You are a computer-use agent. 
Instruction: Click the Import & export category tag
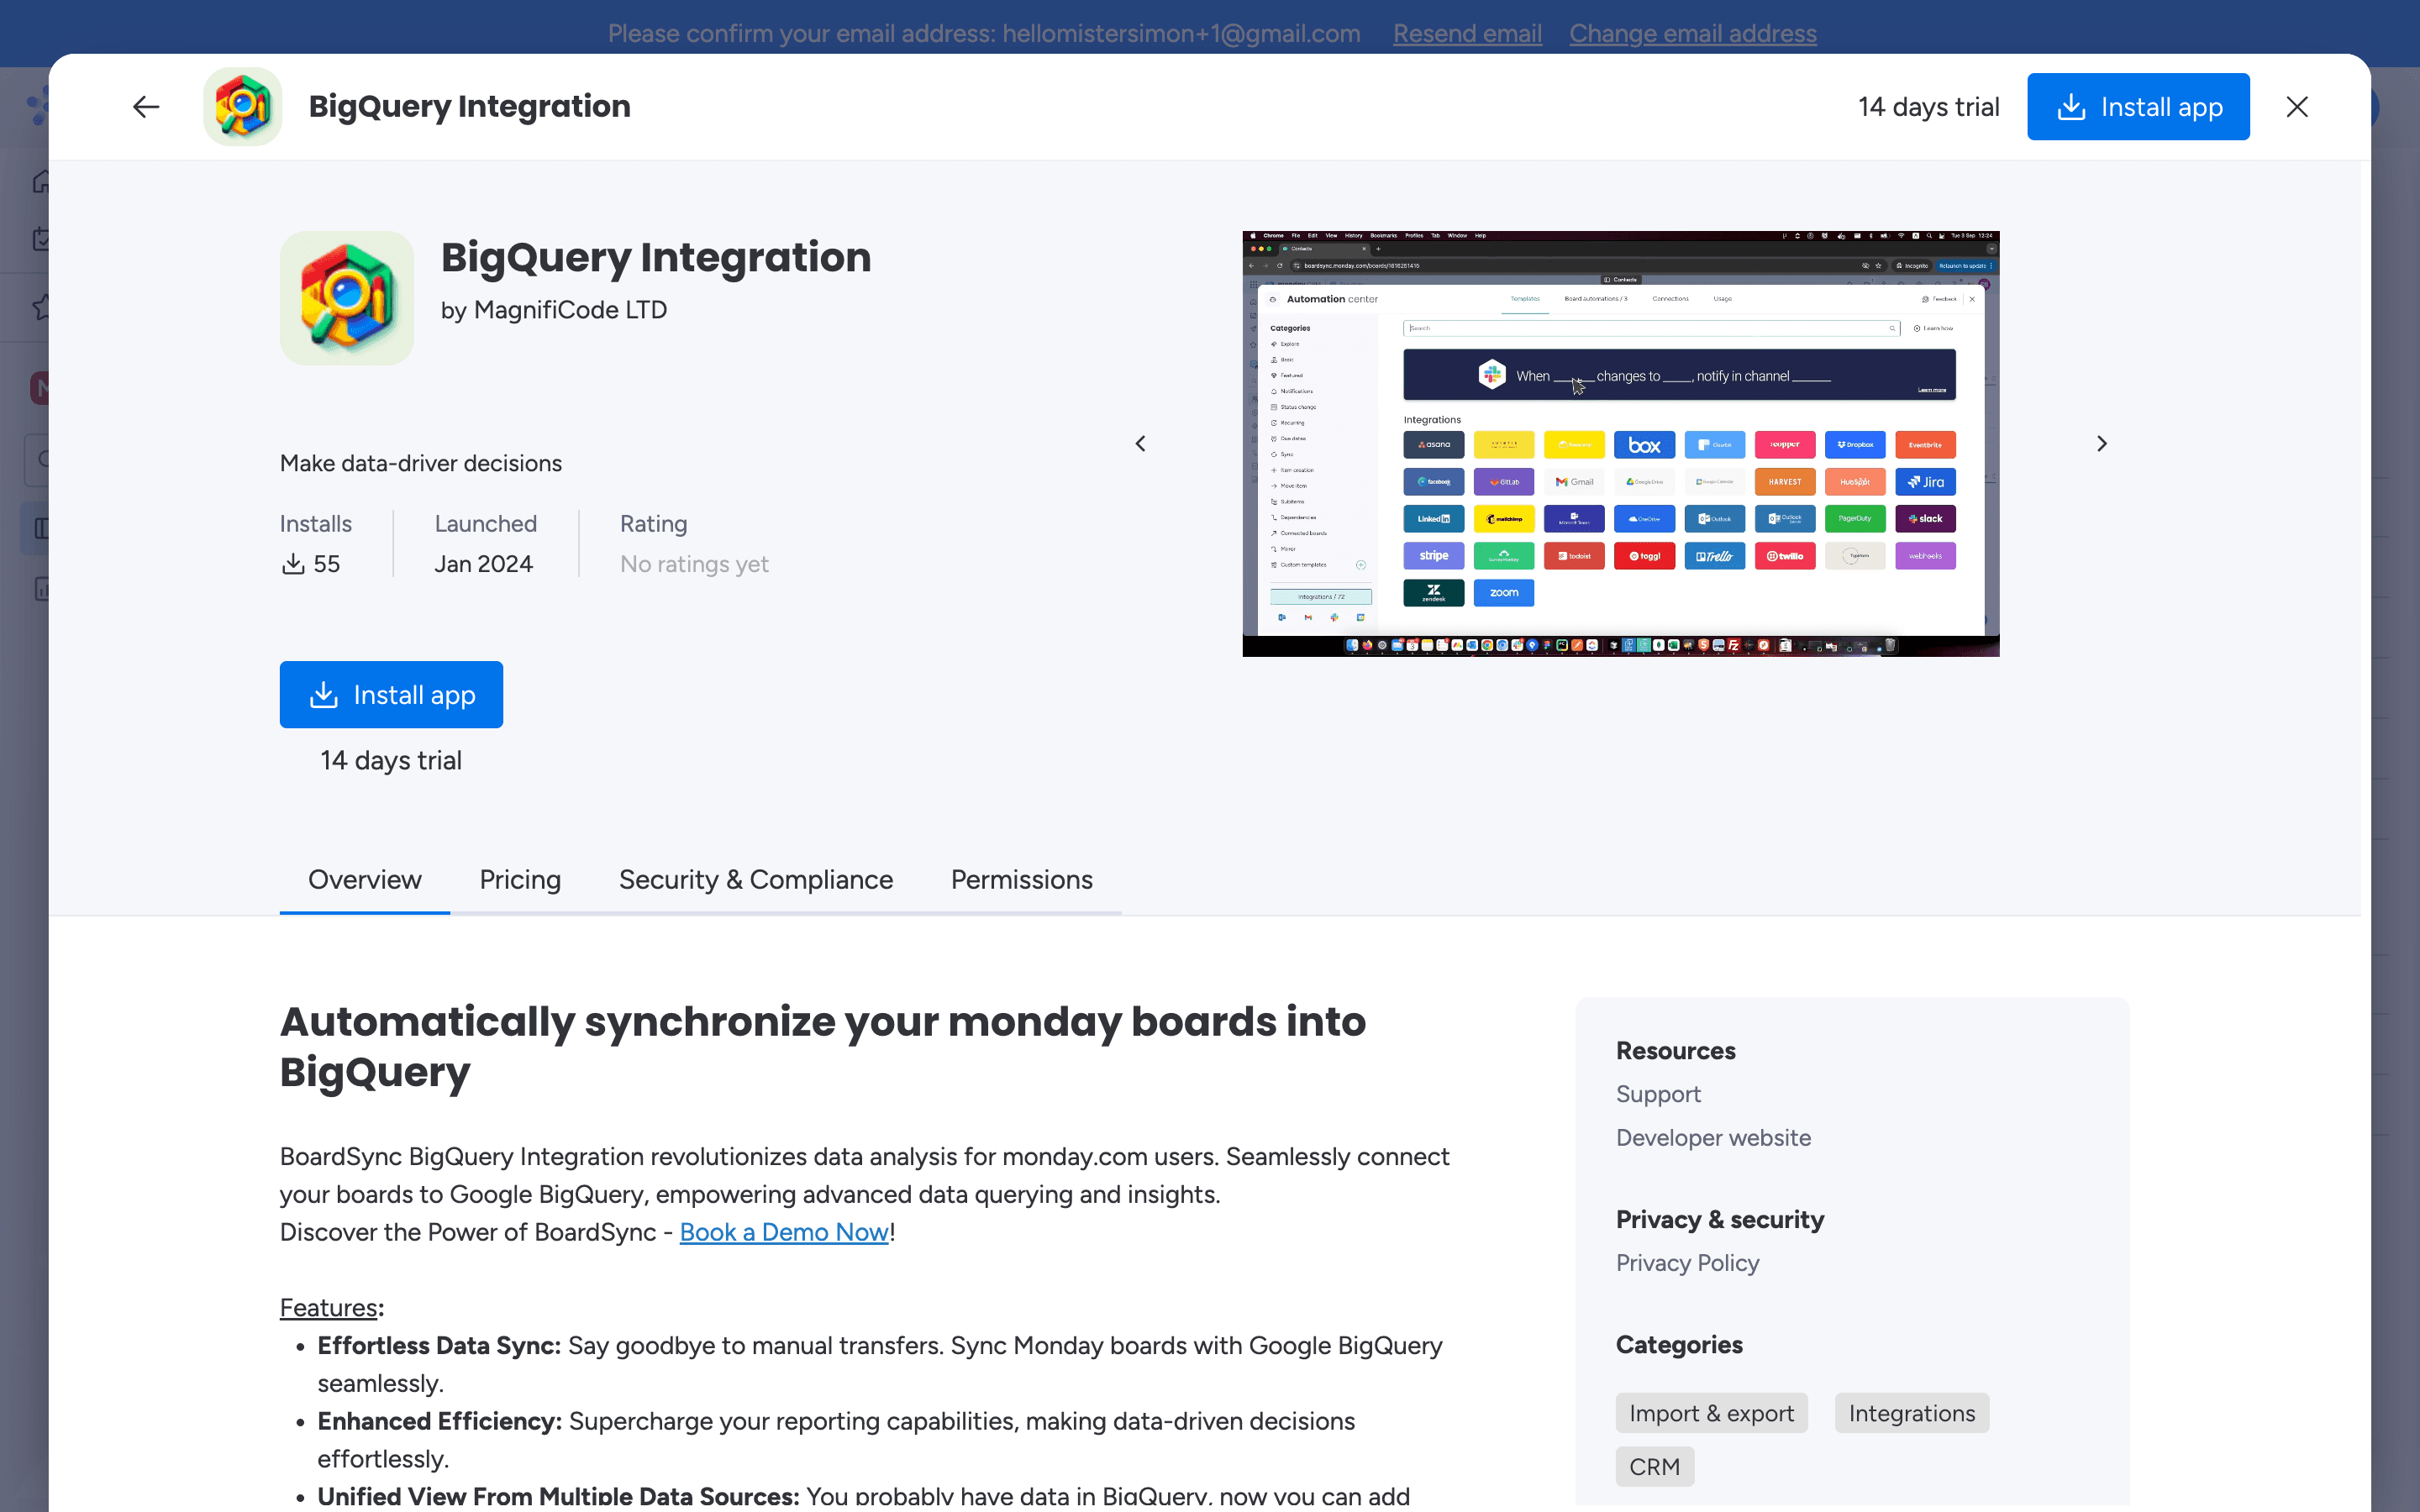point(1711,1413)
